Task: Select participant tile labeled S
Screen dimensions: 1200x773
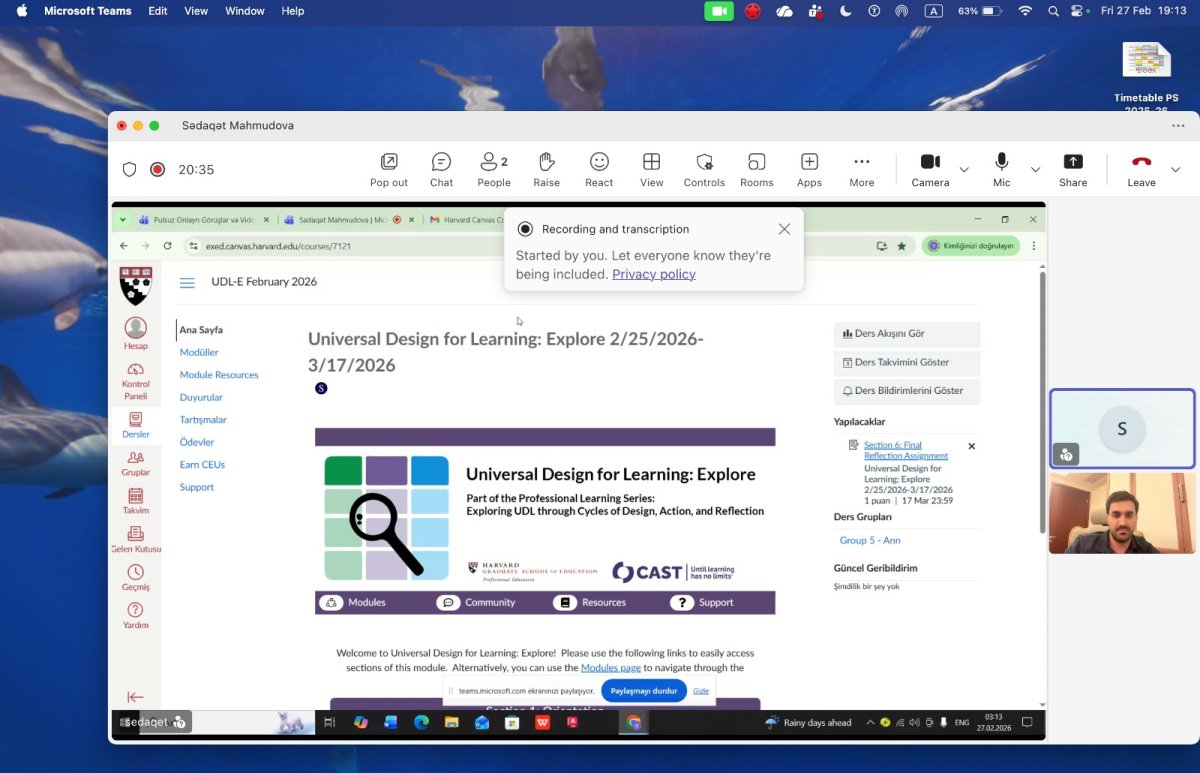Action: click(x=1122, y=428)
